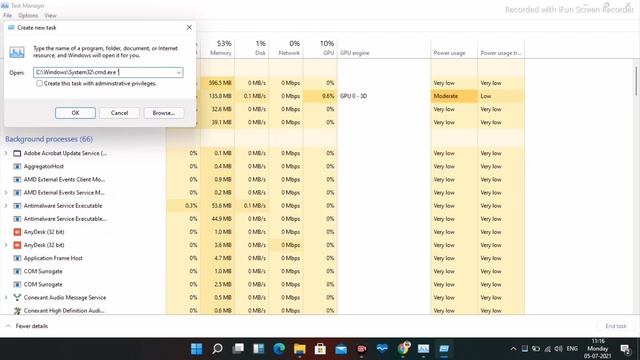Open the Options menu in Task Manager
640x360 pixels.
coord(28,16)
